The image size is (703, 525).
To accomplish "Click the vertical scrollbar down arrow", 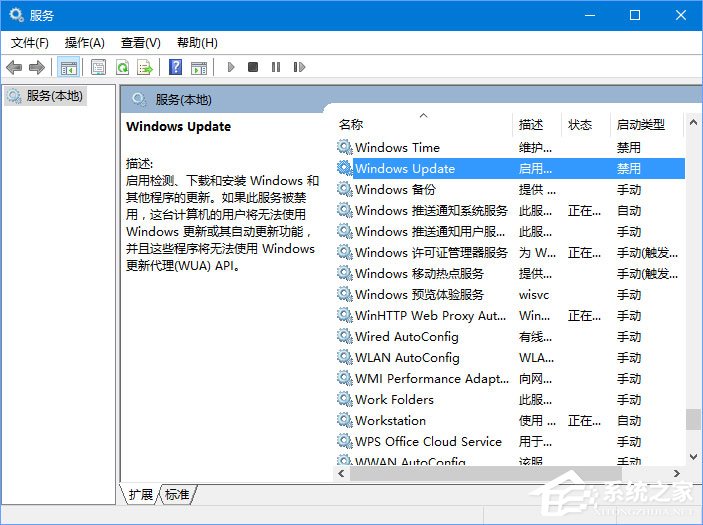I will click(x=693, y=457).
